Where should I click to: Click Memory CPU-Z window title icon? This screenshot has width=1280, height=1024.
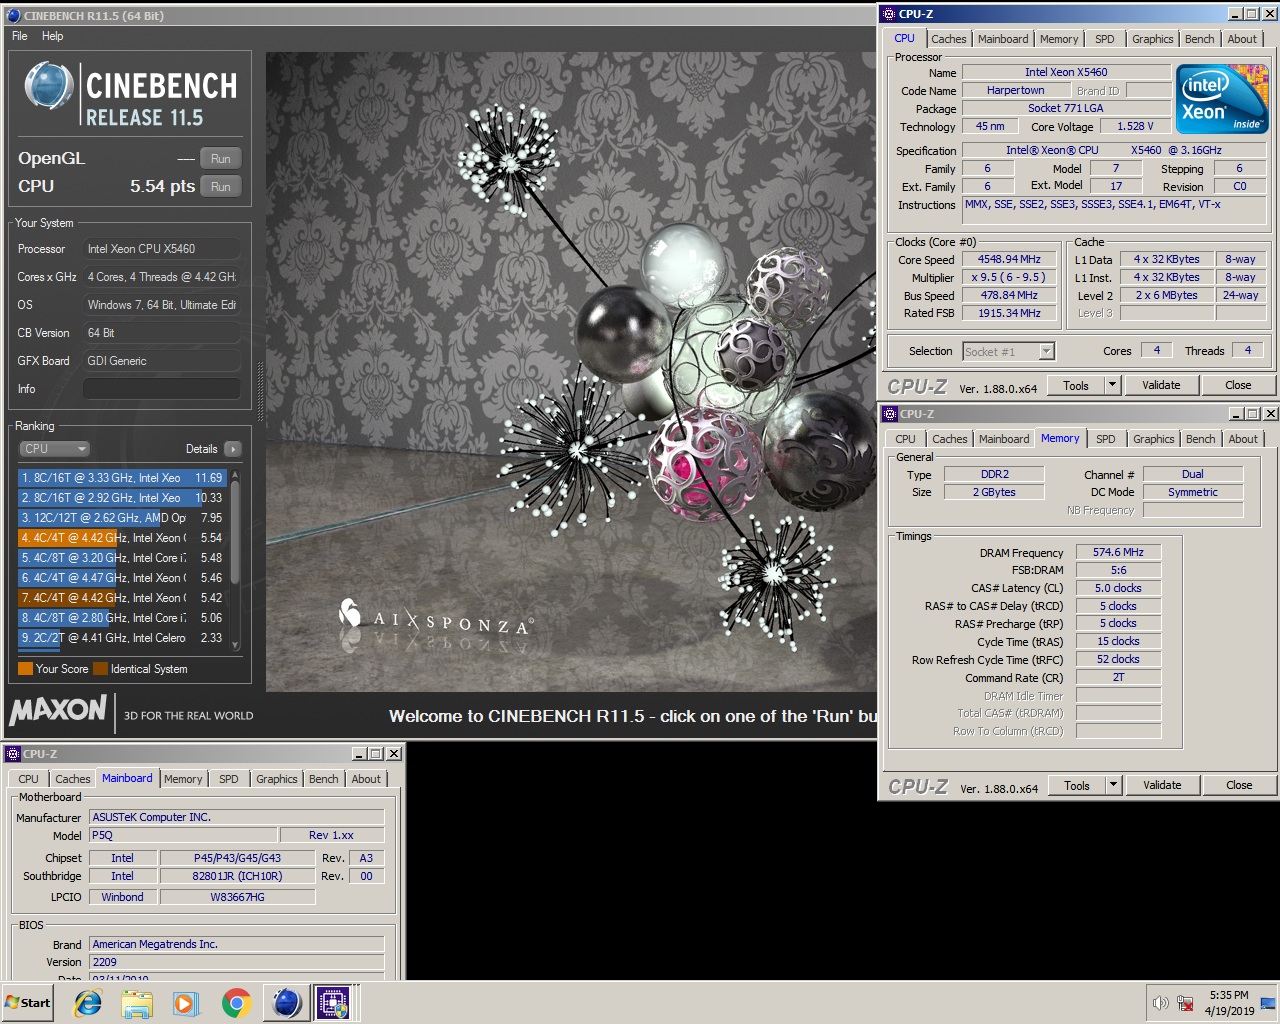tap(890, 413)
